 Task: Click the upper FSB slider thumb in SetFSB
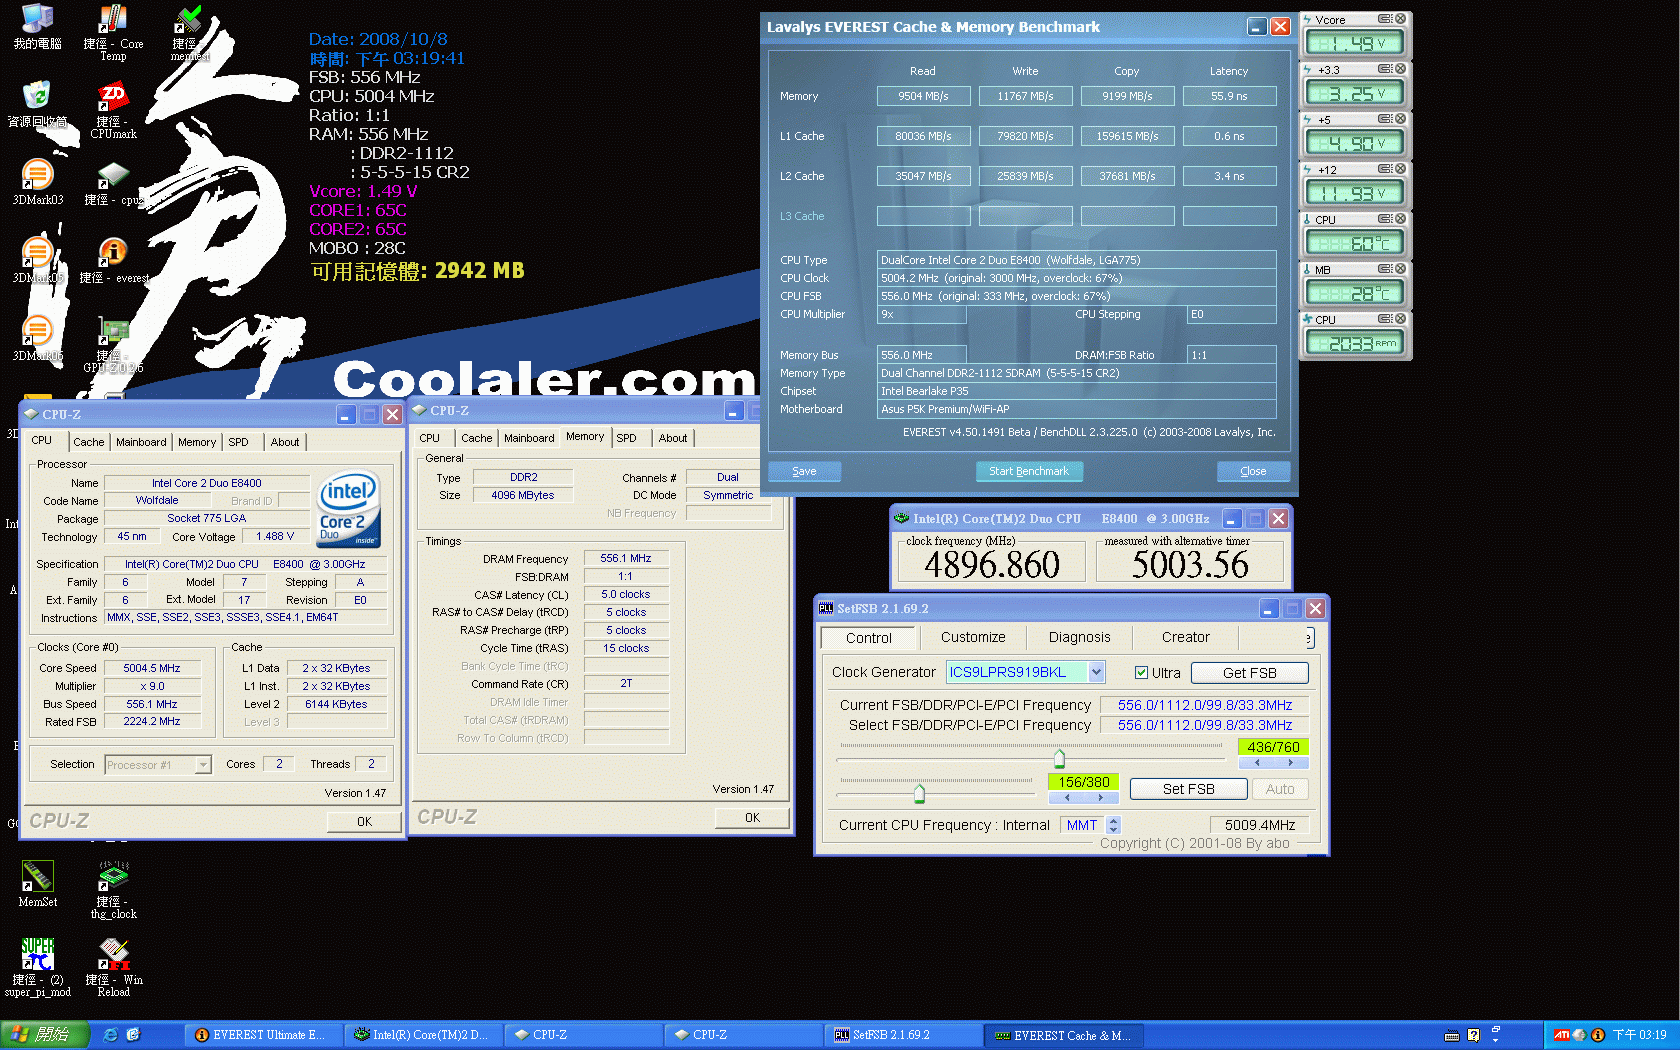coord(1059,758)
